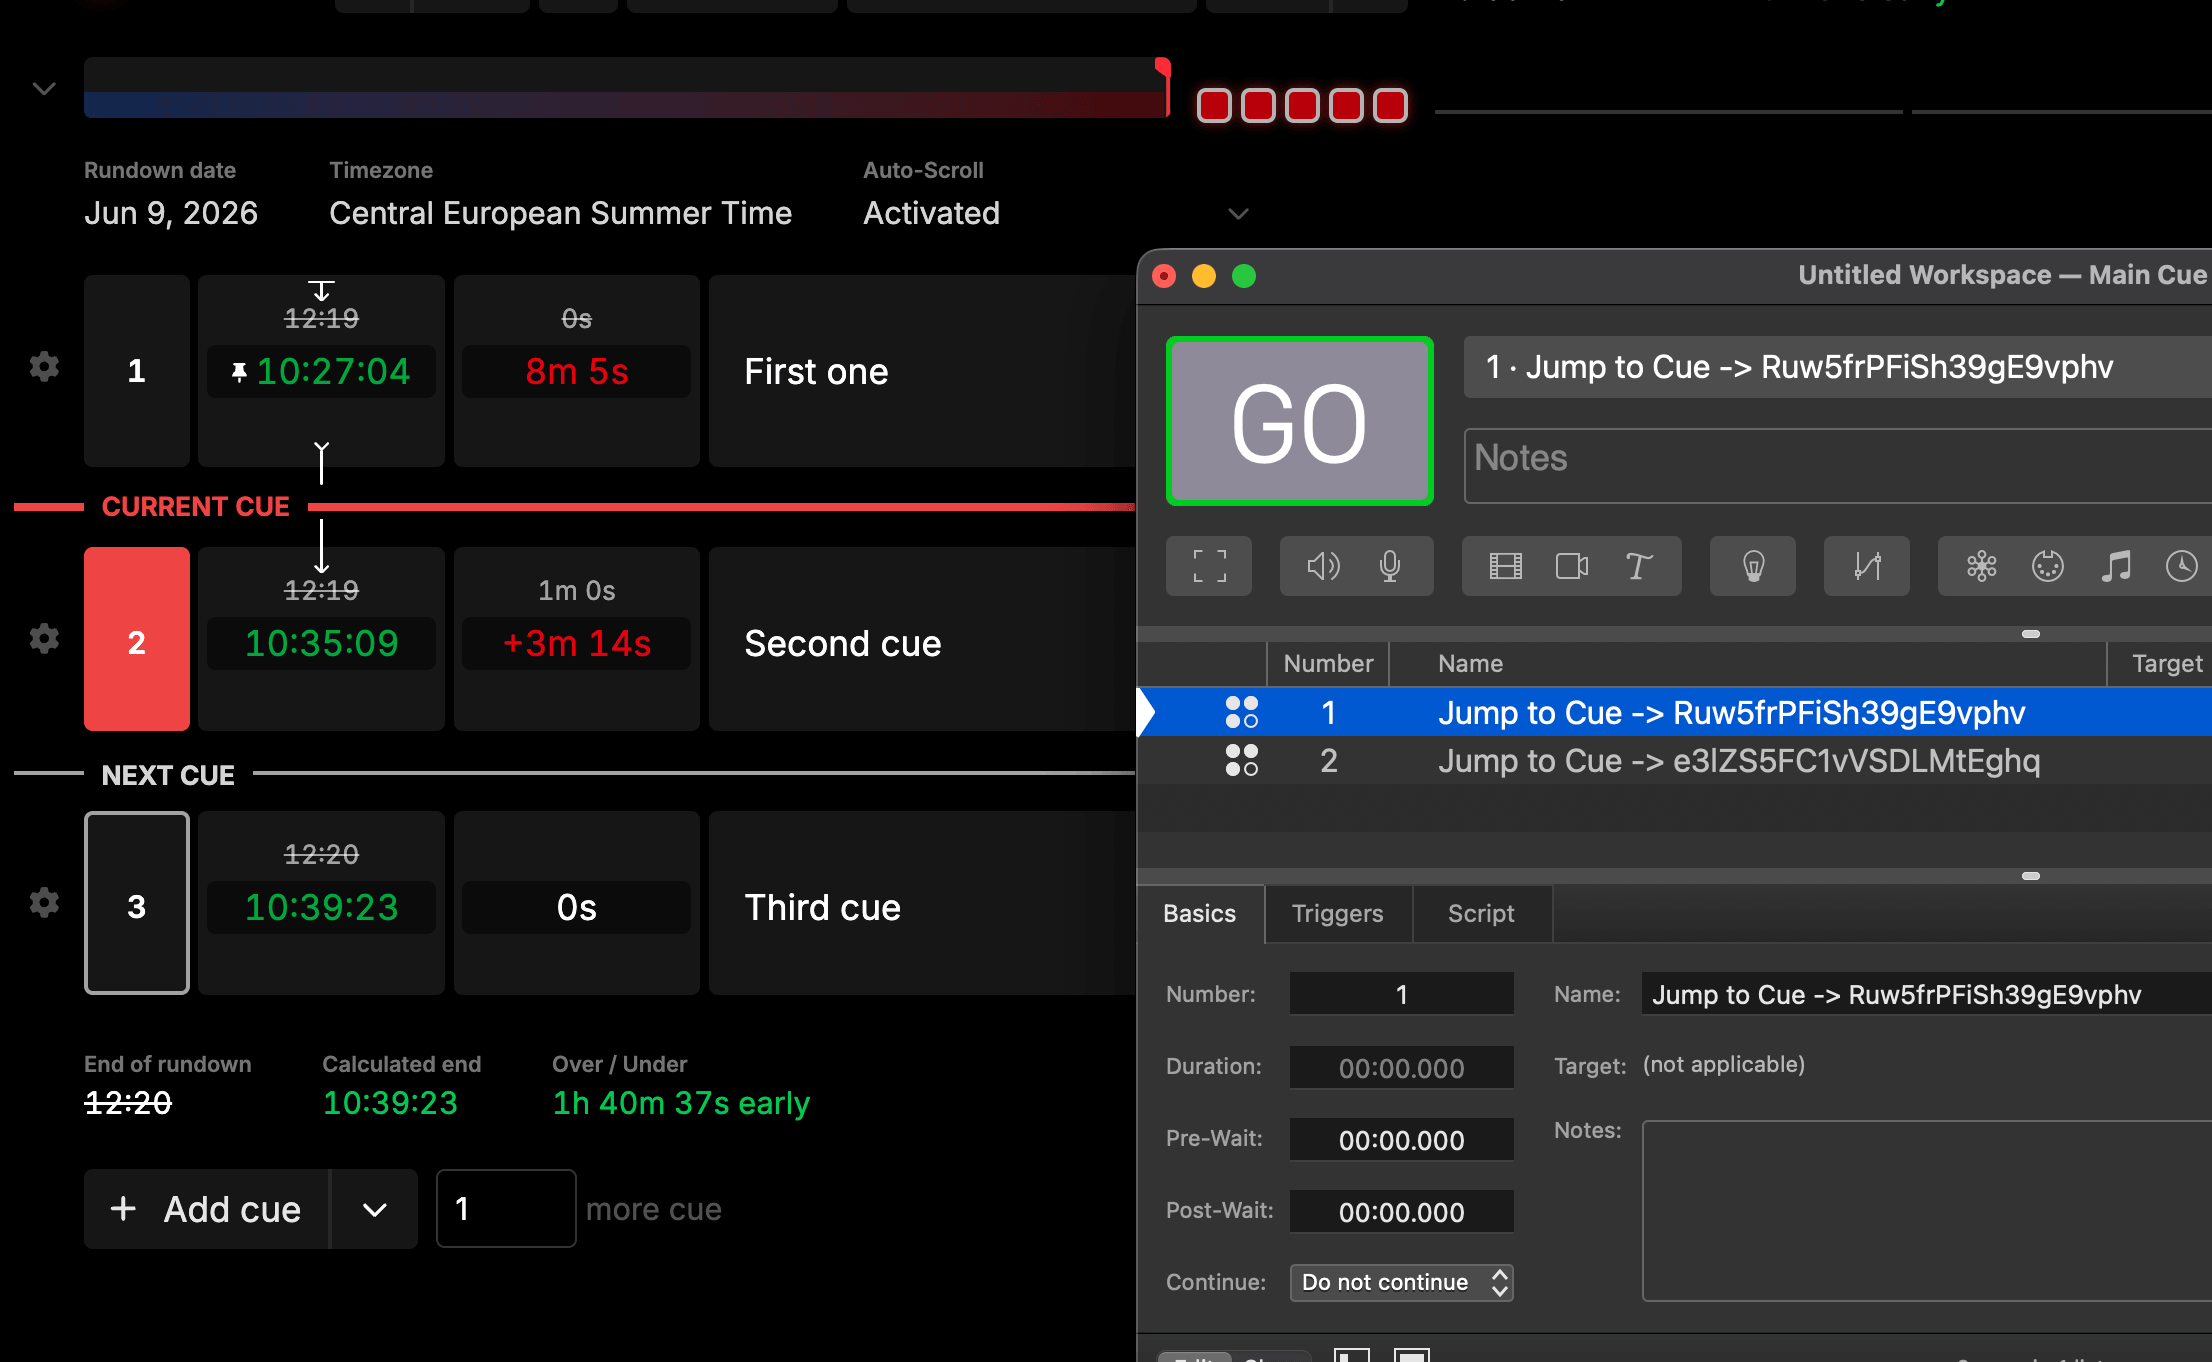
Task: Add a Timecode cue with clock icon
Action: (2181, 566)
